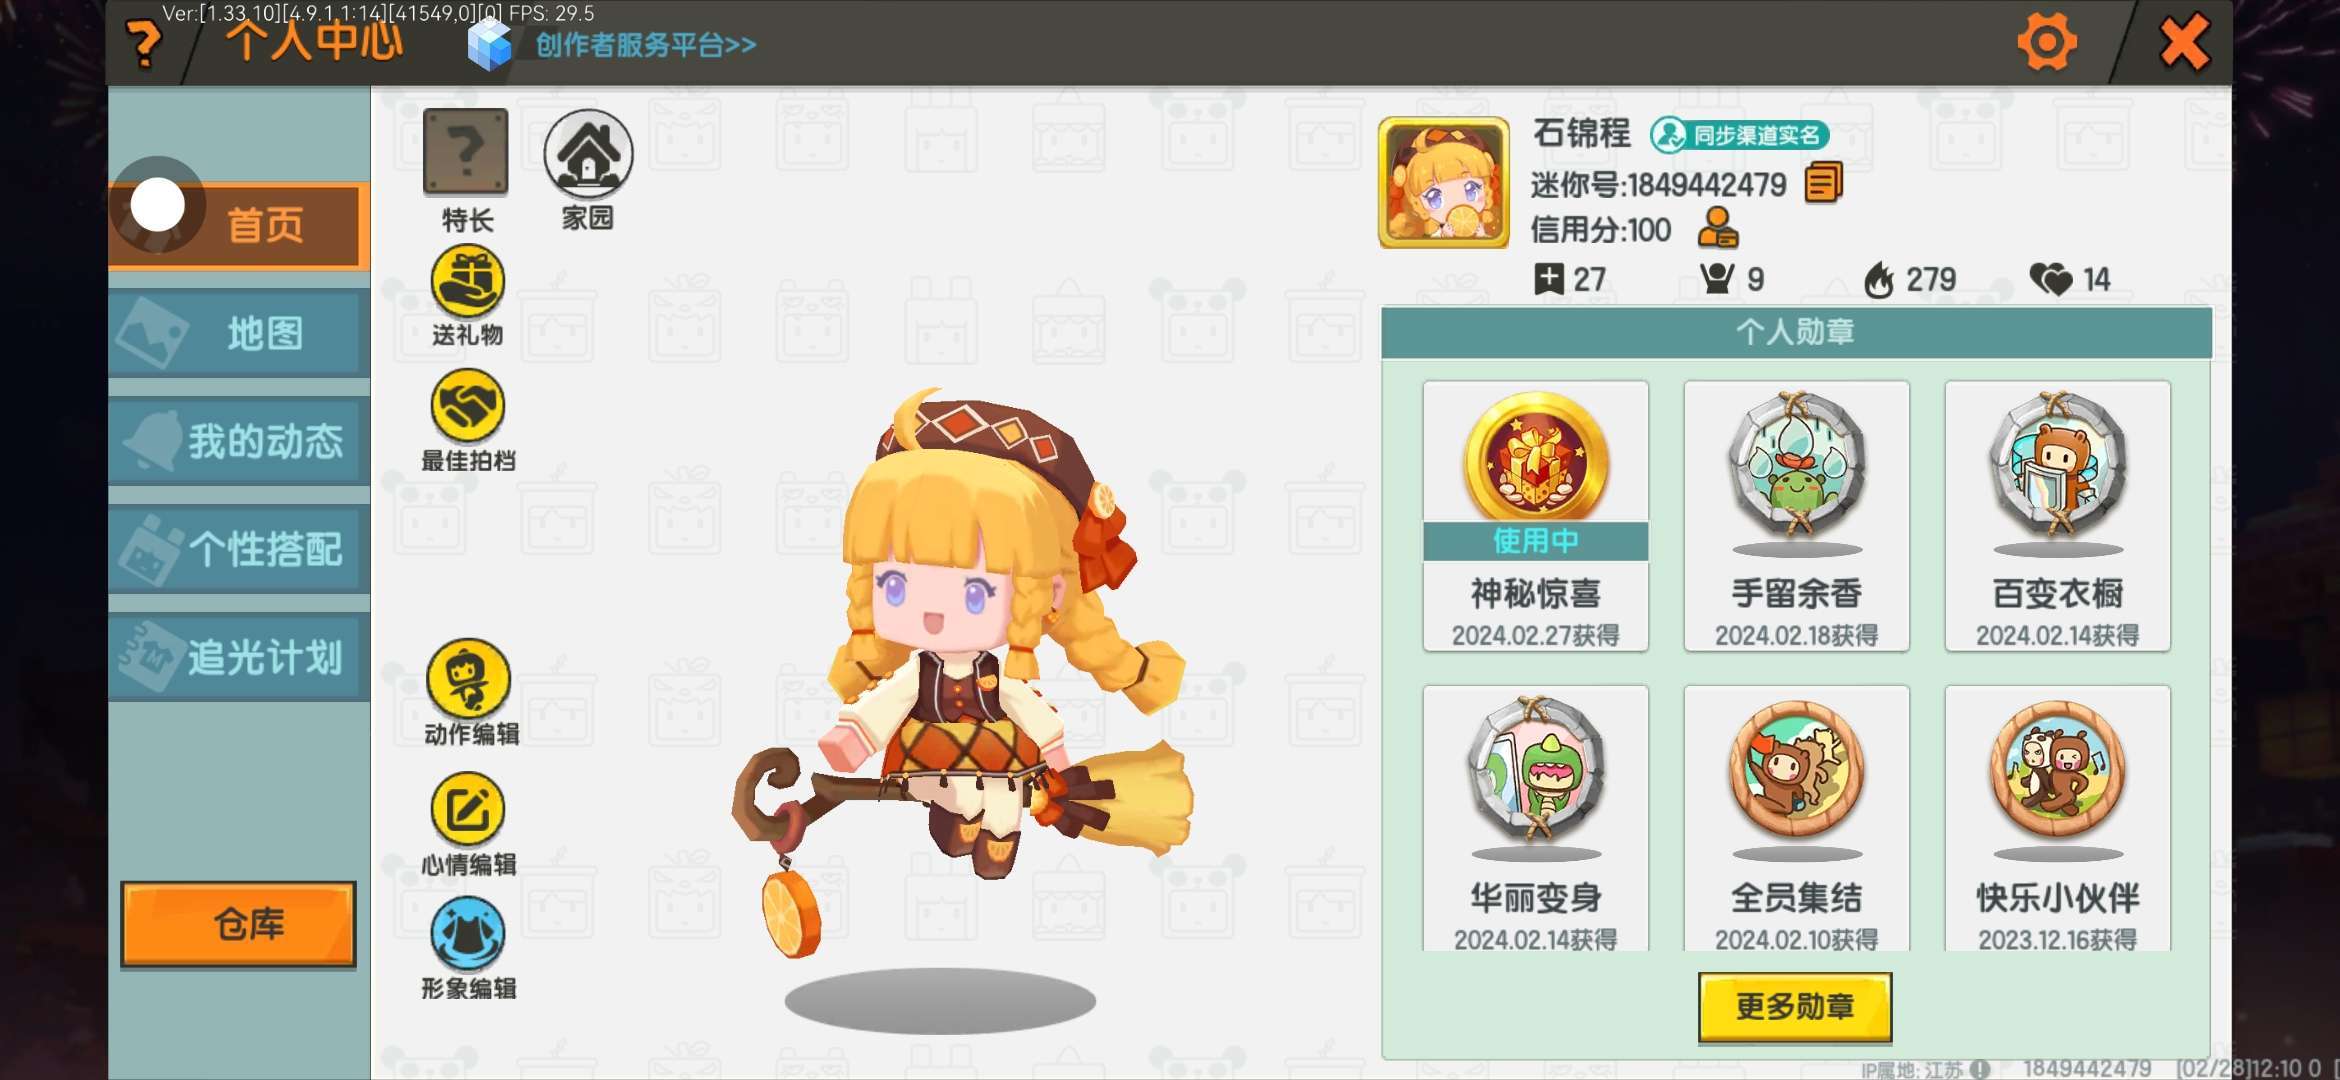The width and height of the screenshot is (2340, 1080).
Task: Open the 家园 home icon
Action: (588, 153)
